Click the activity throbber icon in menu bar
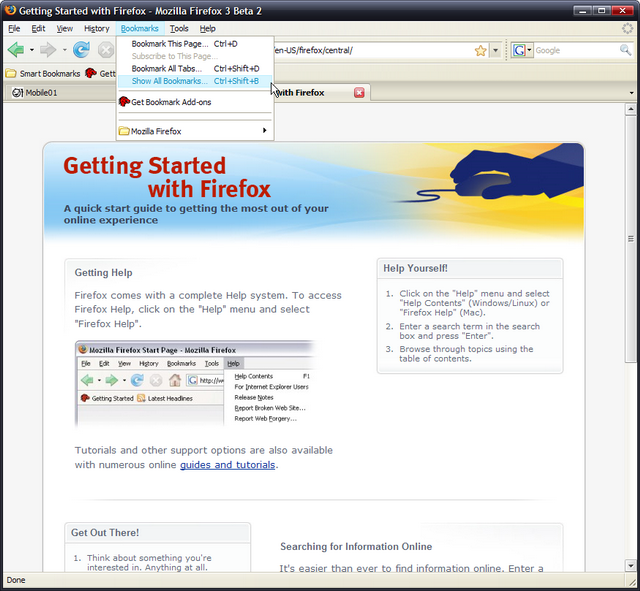640x591 pixels. [x=627, y=28]
